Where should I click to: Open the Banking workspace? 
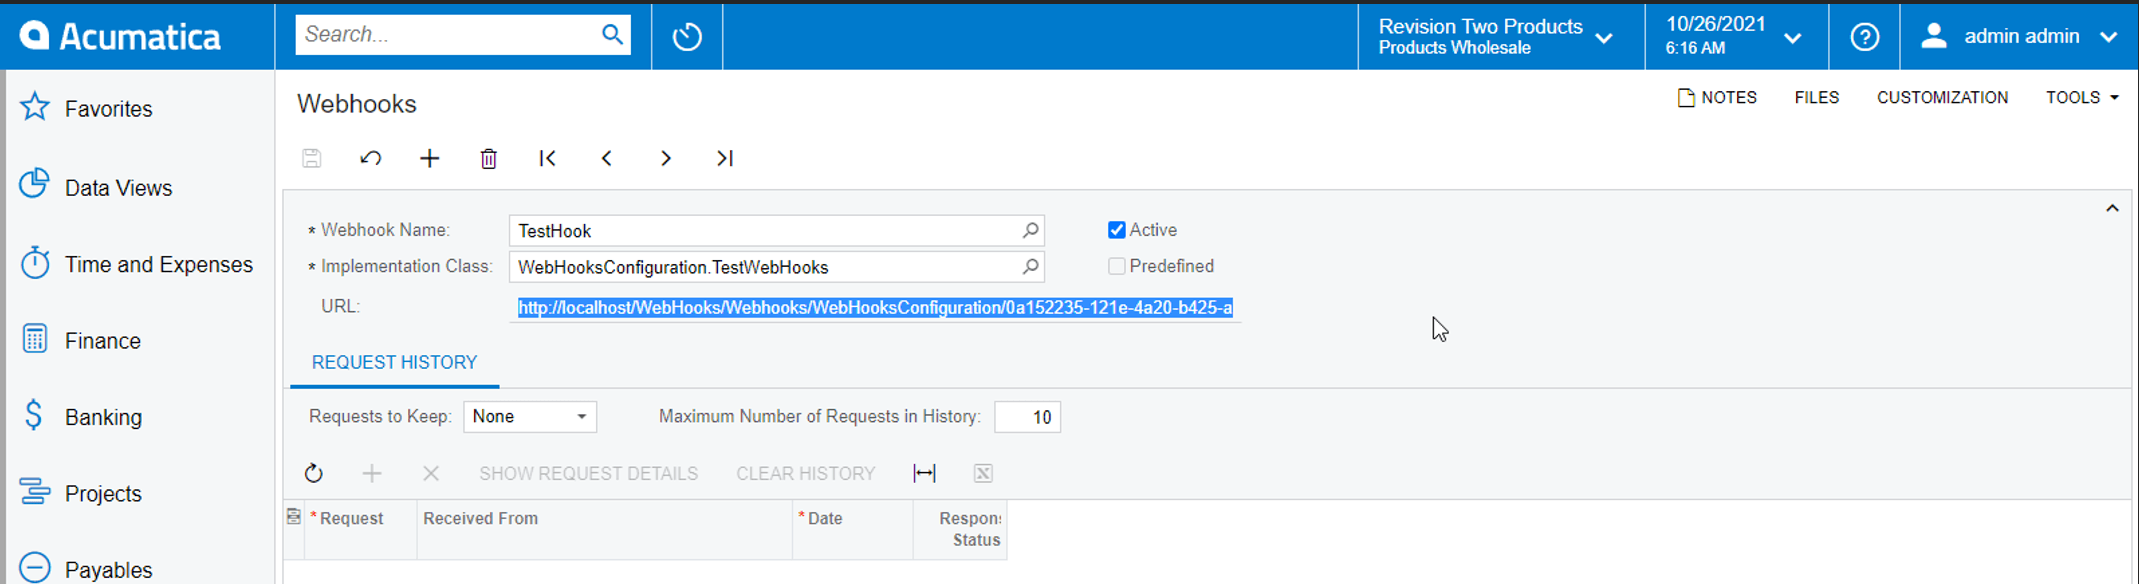pyautogui.click(x=103, y=417)
